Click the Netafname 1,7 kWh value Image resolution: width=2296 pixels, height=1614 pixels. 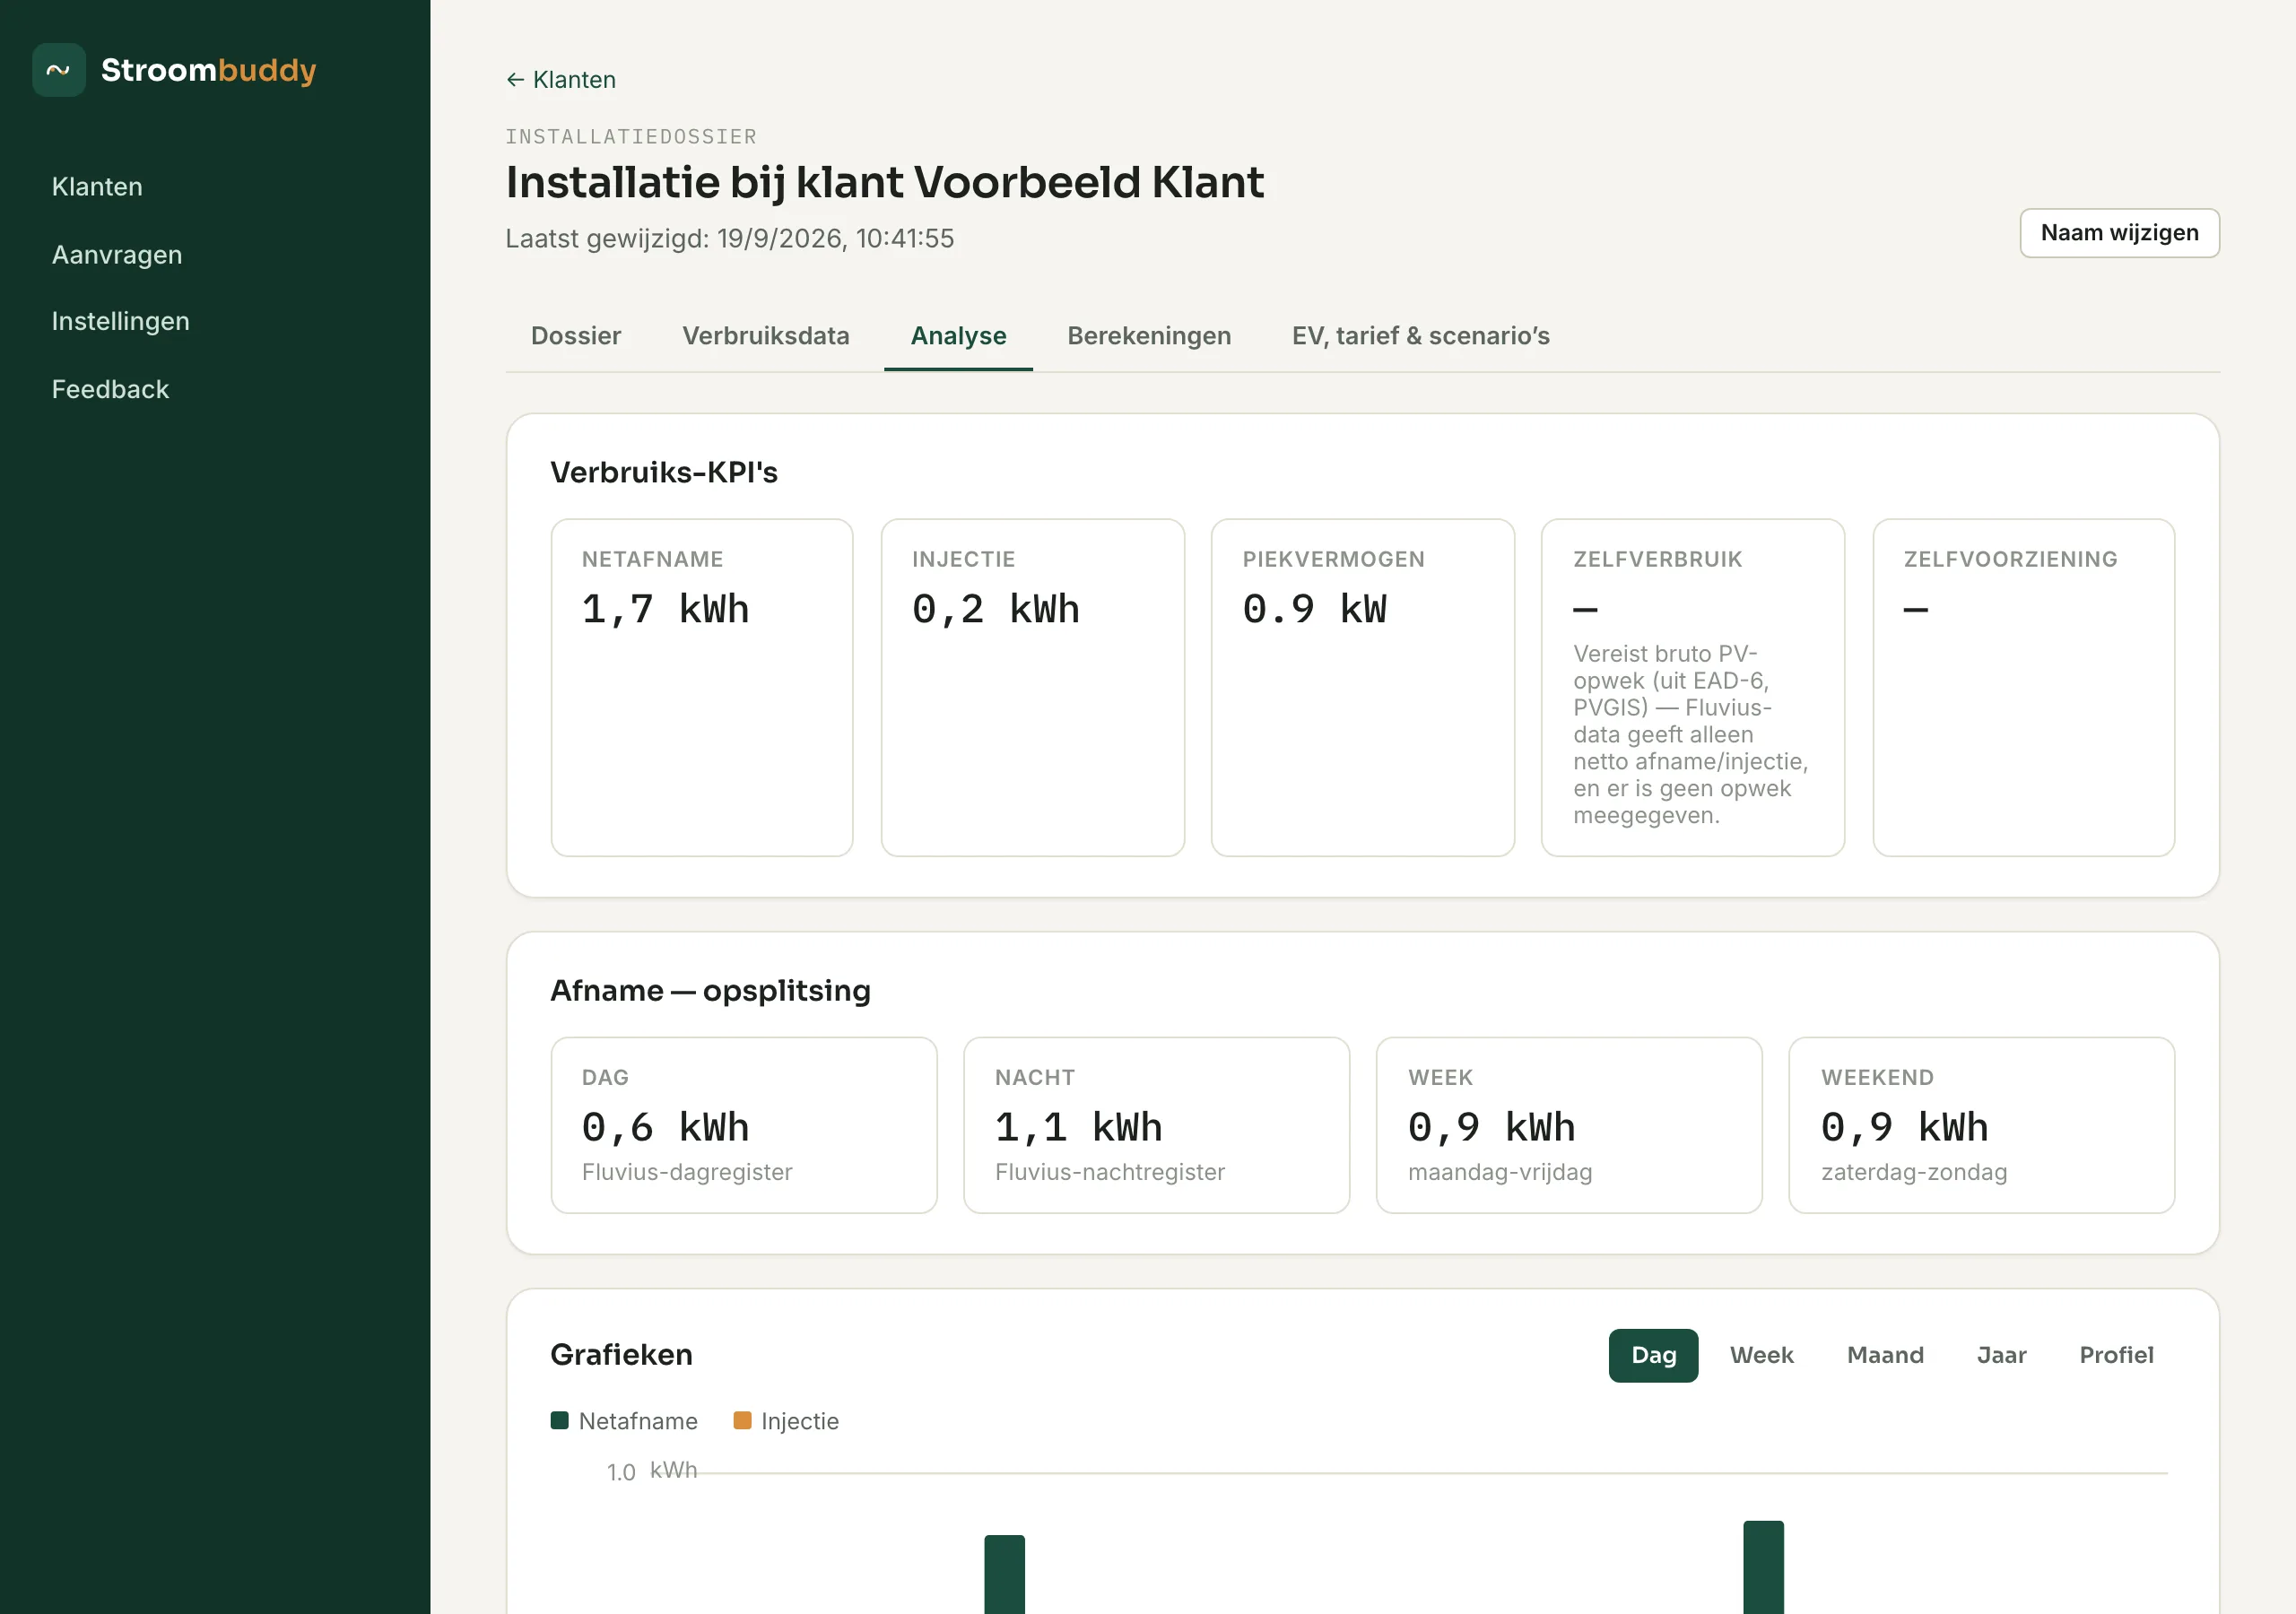665,609
